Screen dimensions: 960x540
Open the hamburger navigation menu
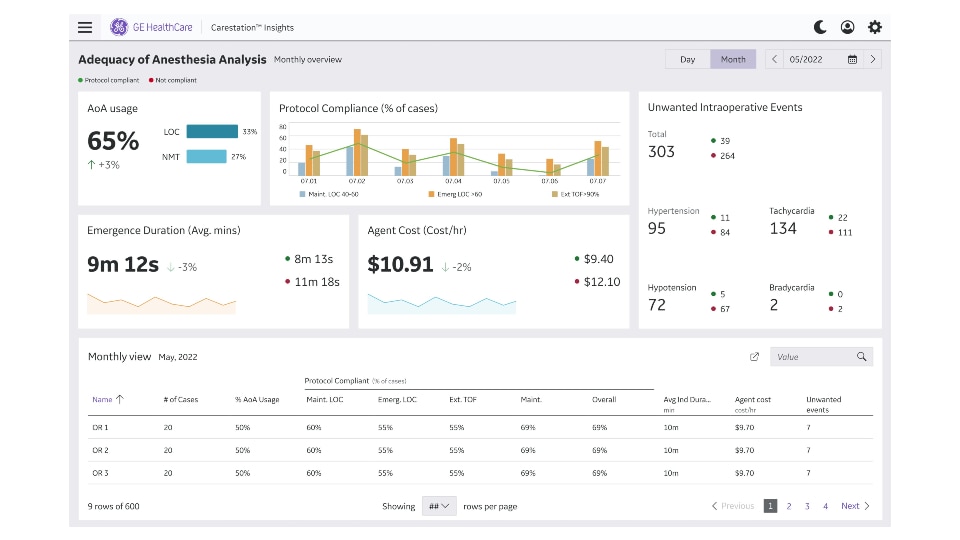(x=85, y=27)
